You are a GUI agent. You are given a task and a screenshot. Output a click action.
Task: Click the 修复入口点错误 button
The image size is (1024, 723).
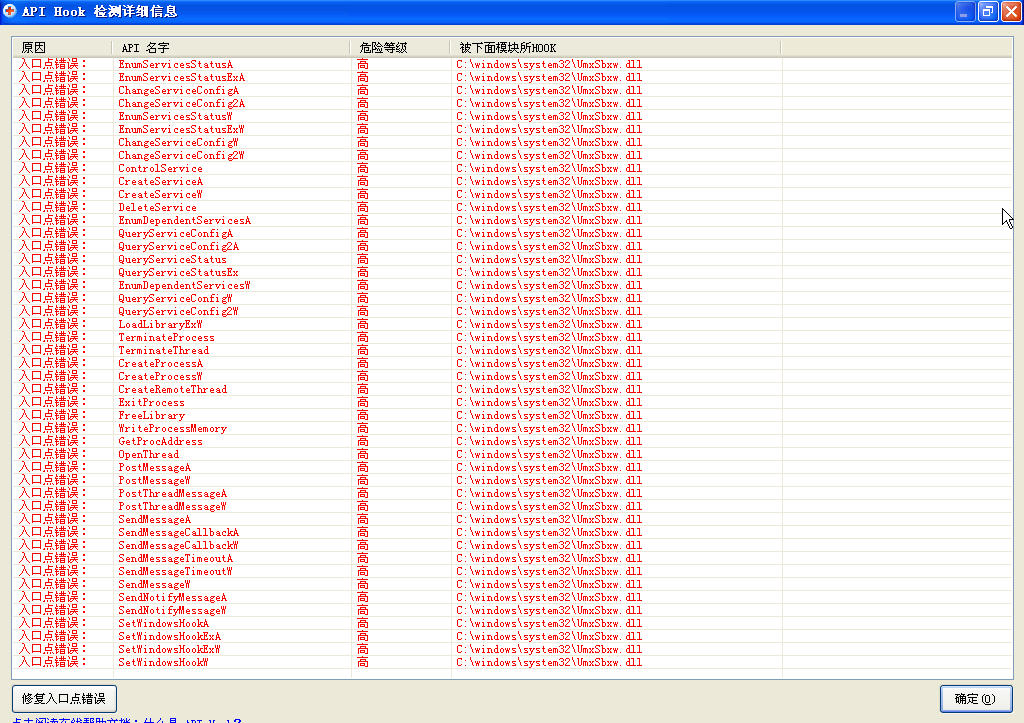64,698
